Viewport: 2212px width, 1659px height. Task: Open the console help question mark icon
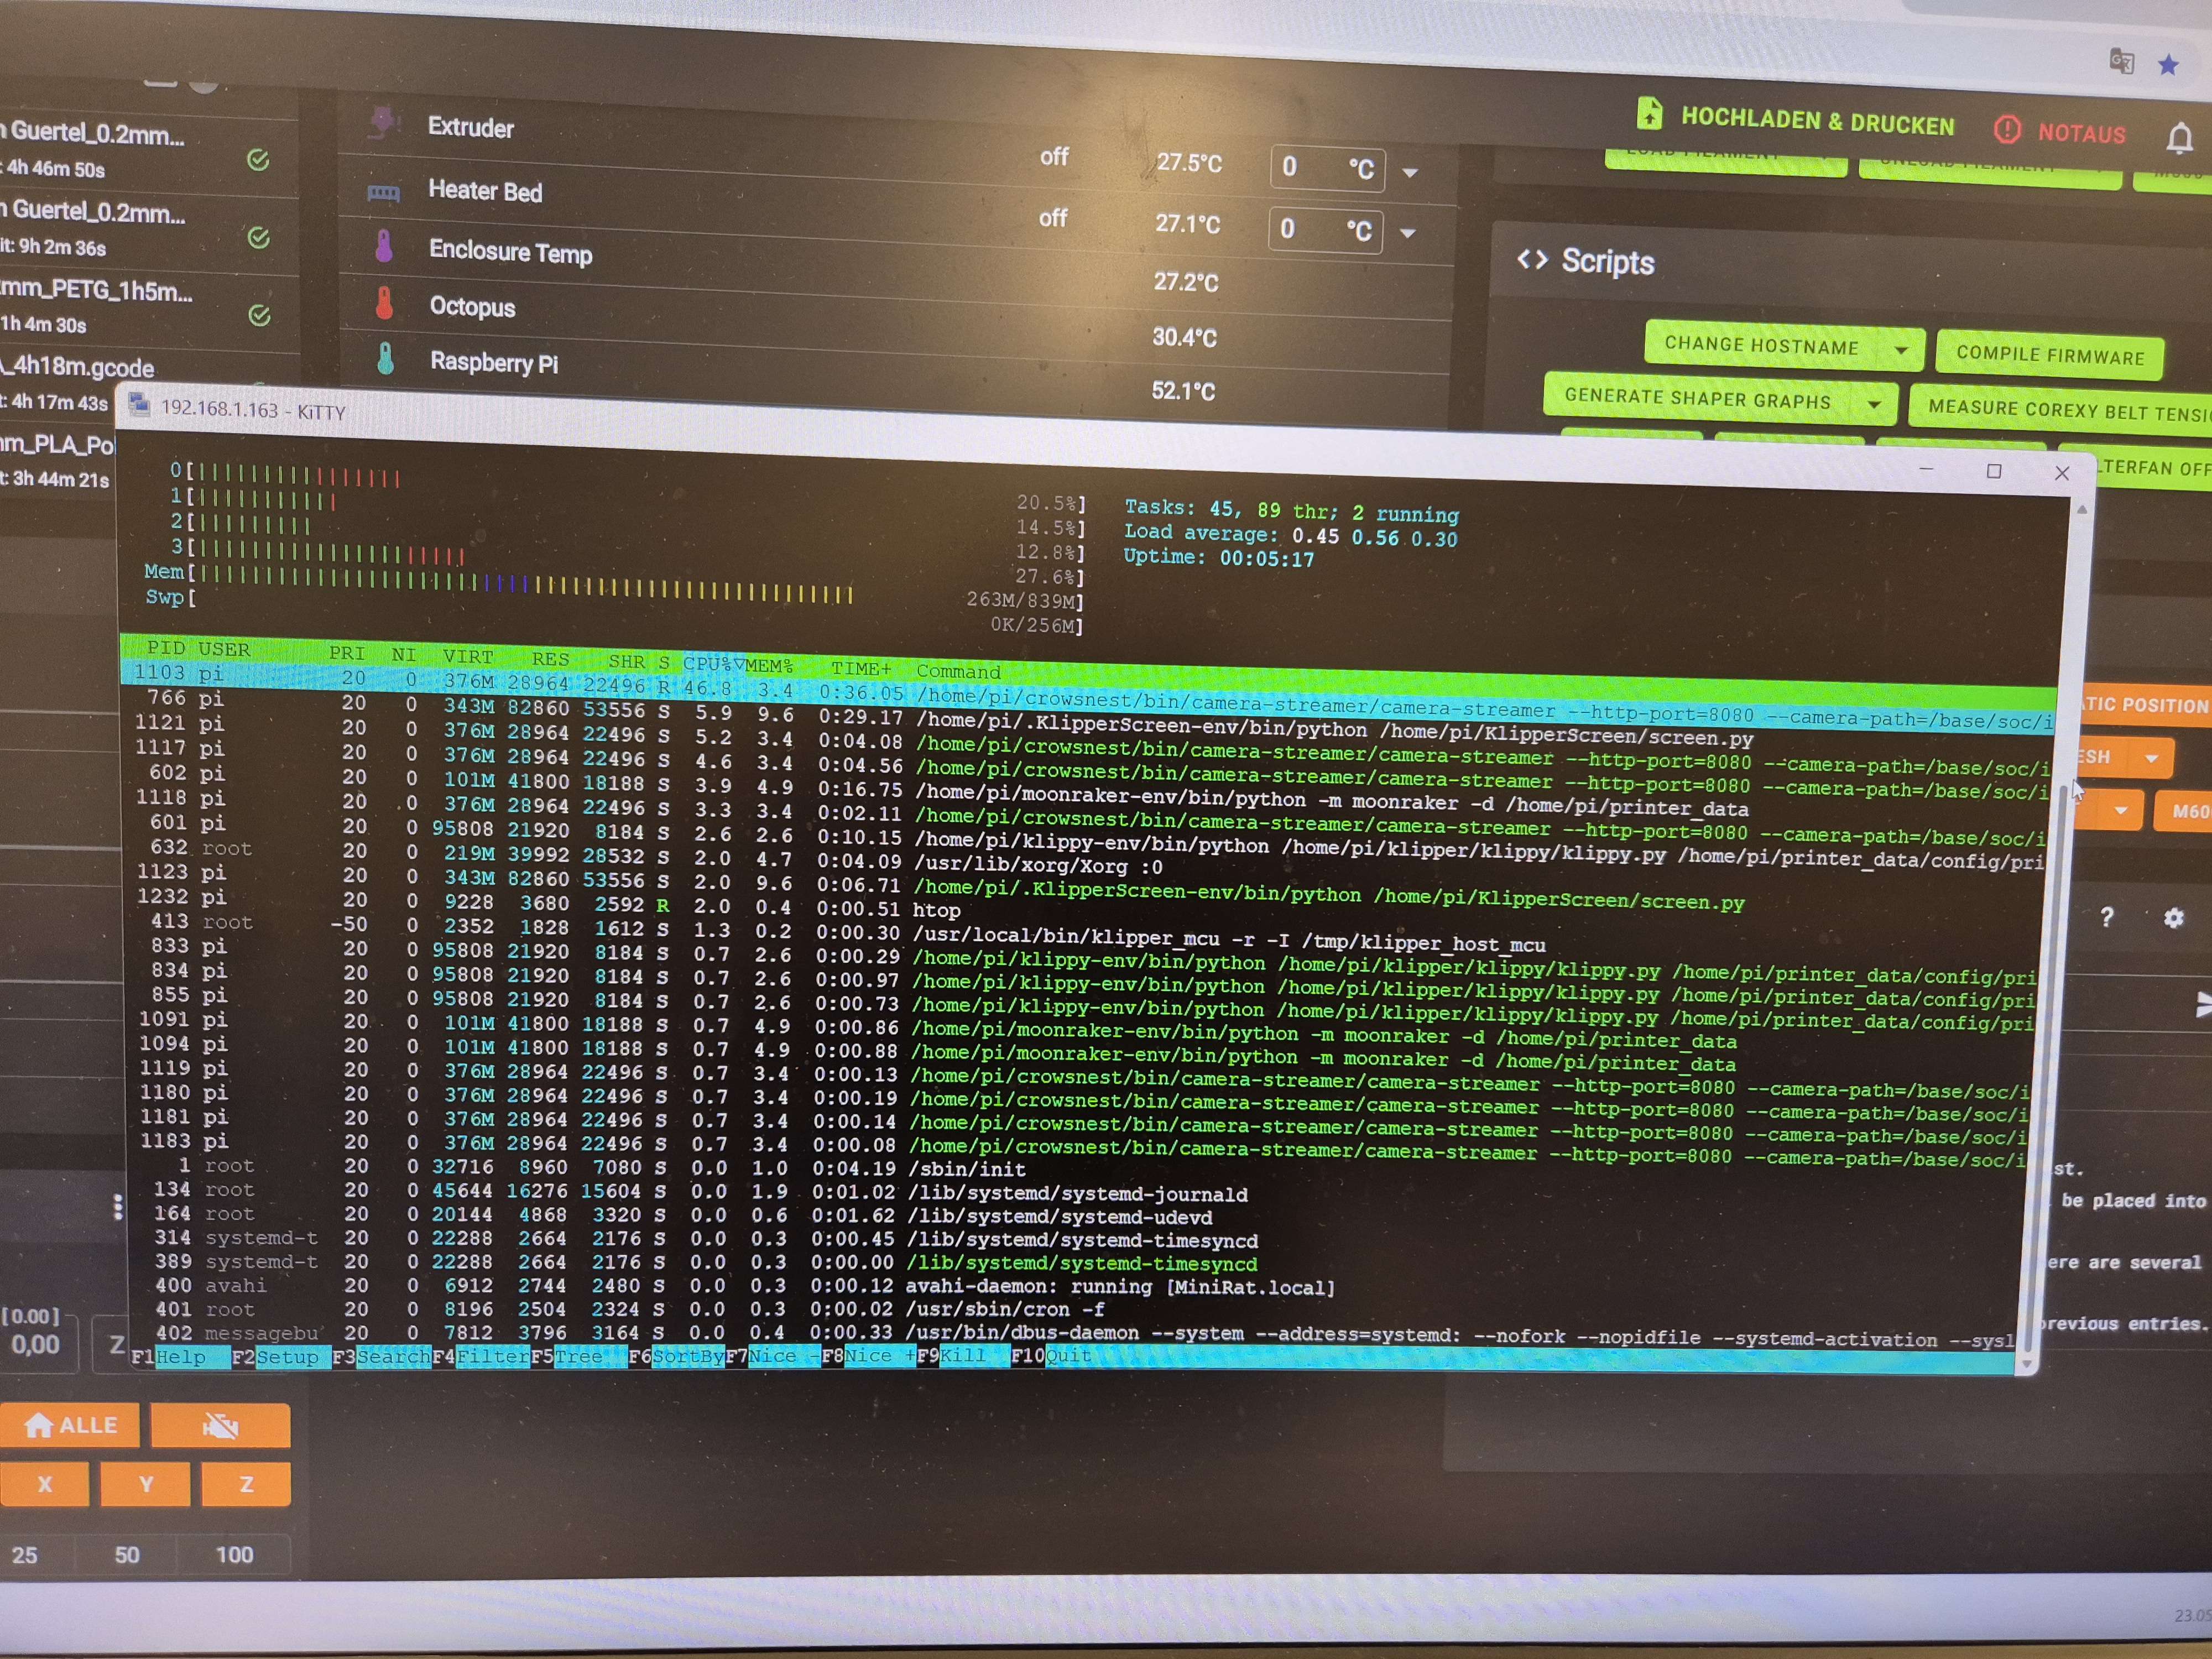2107,917
